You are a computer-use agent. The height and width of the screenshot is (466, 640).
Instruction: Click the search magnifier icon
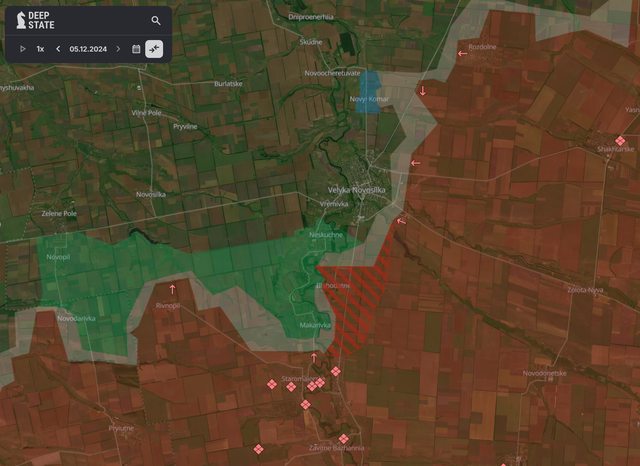coord(156,20)
